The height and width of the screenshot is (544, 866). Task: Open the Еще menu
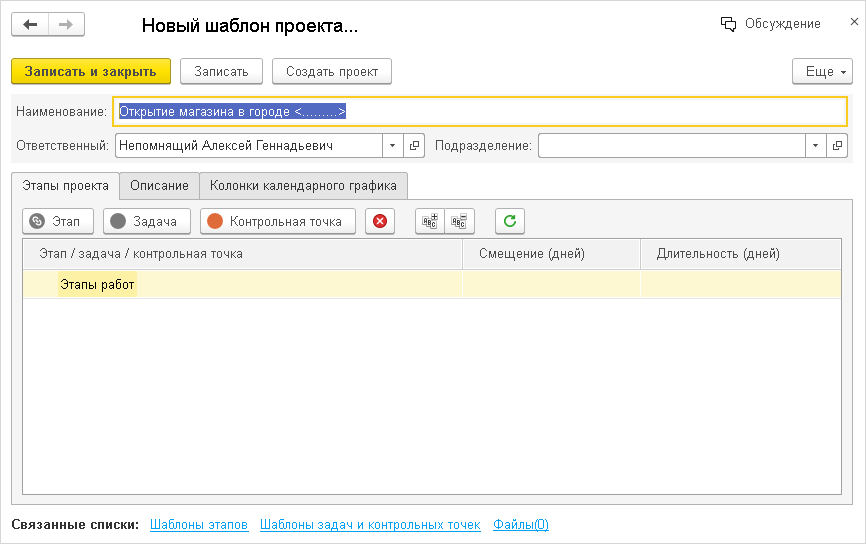coord(822,72)
